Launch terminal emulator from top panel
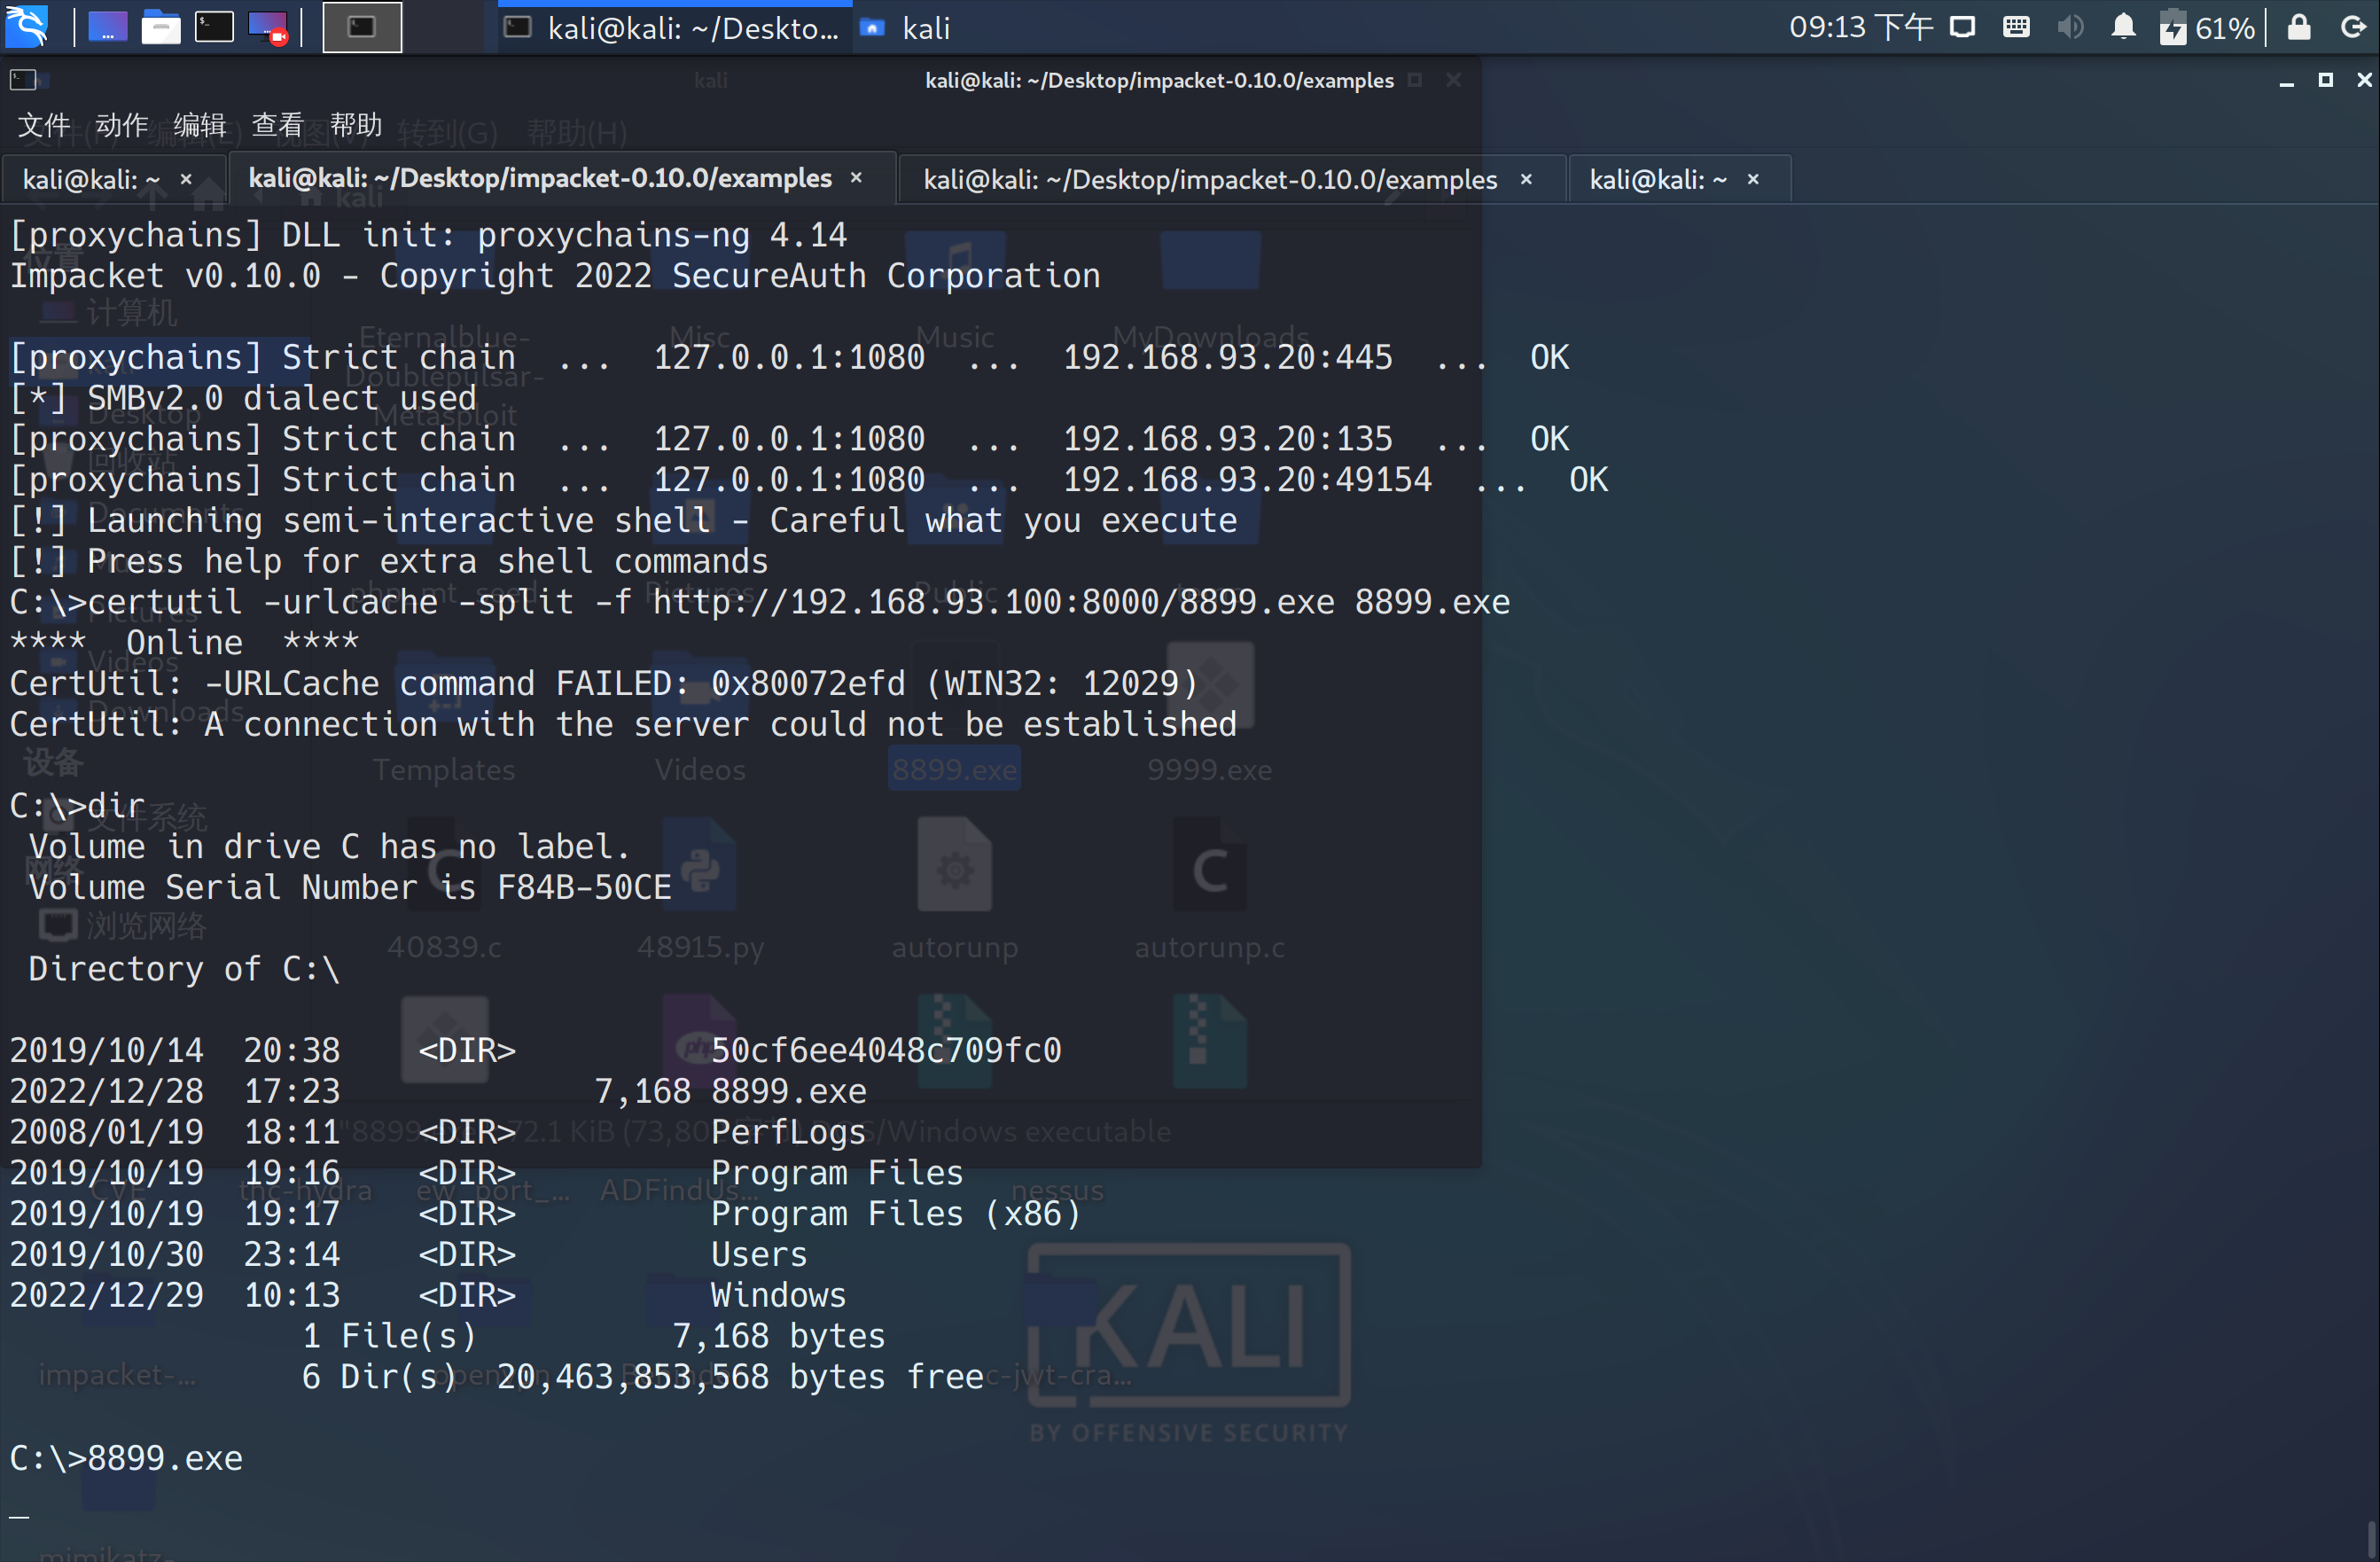Image resolution: width=2380 pixels, height=1562 pixels. point(213,27)
